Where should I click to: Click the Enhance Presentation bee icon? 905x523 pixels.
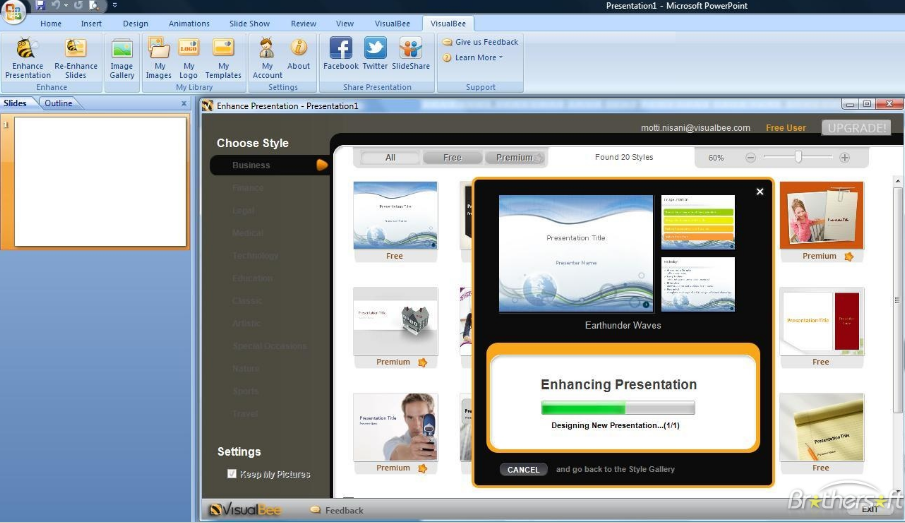pyautogui.click(x=27, y=48)
